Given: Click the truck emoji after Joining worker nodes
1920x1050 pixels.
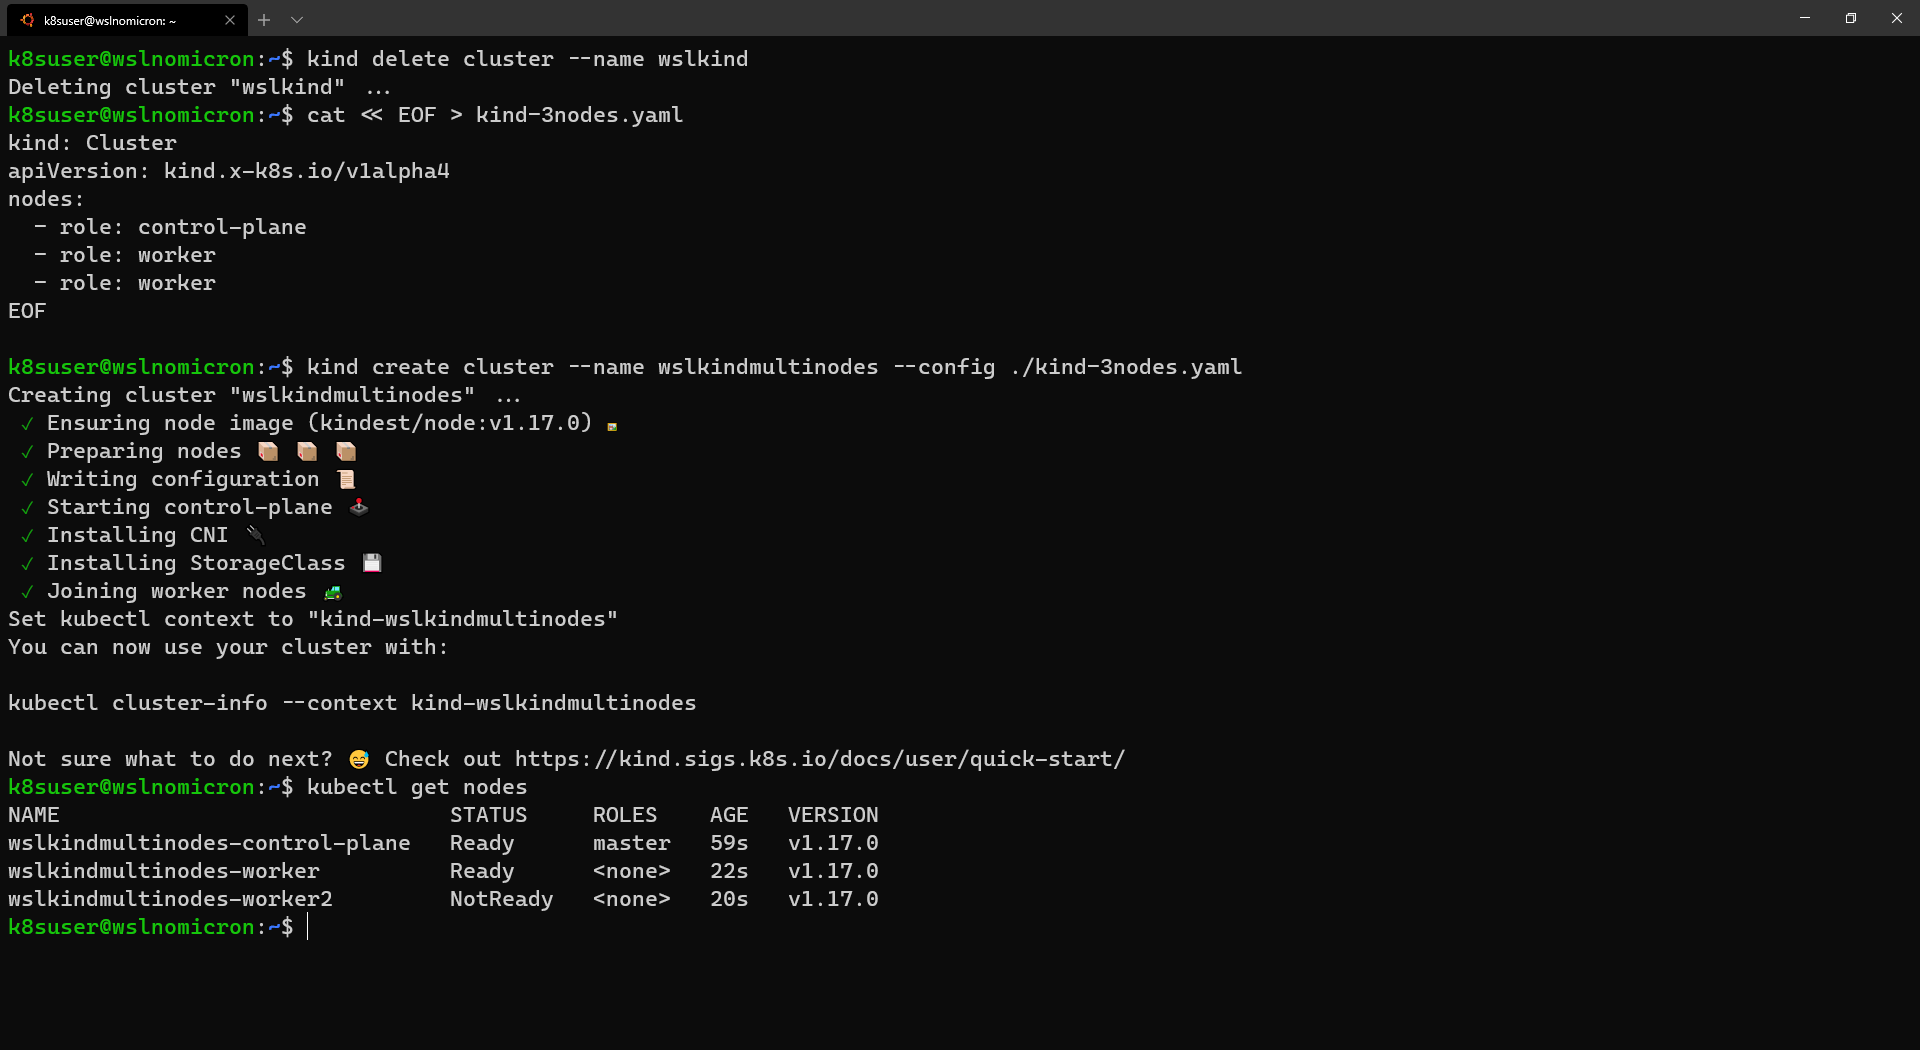Looking at the screenshot, I should (x=332, y=592).
